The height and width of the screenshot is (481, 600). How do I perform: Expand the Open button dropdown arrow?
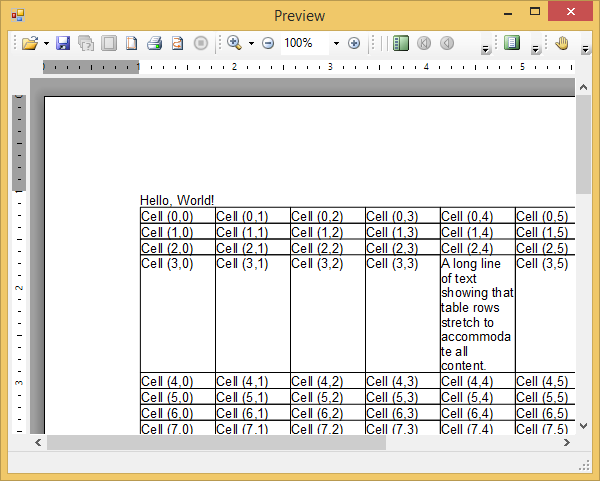click(46, 43)
